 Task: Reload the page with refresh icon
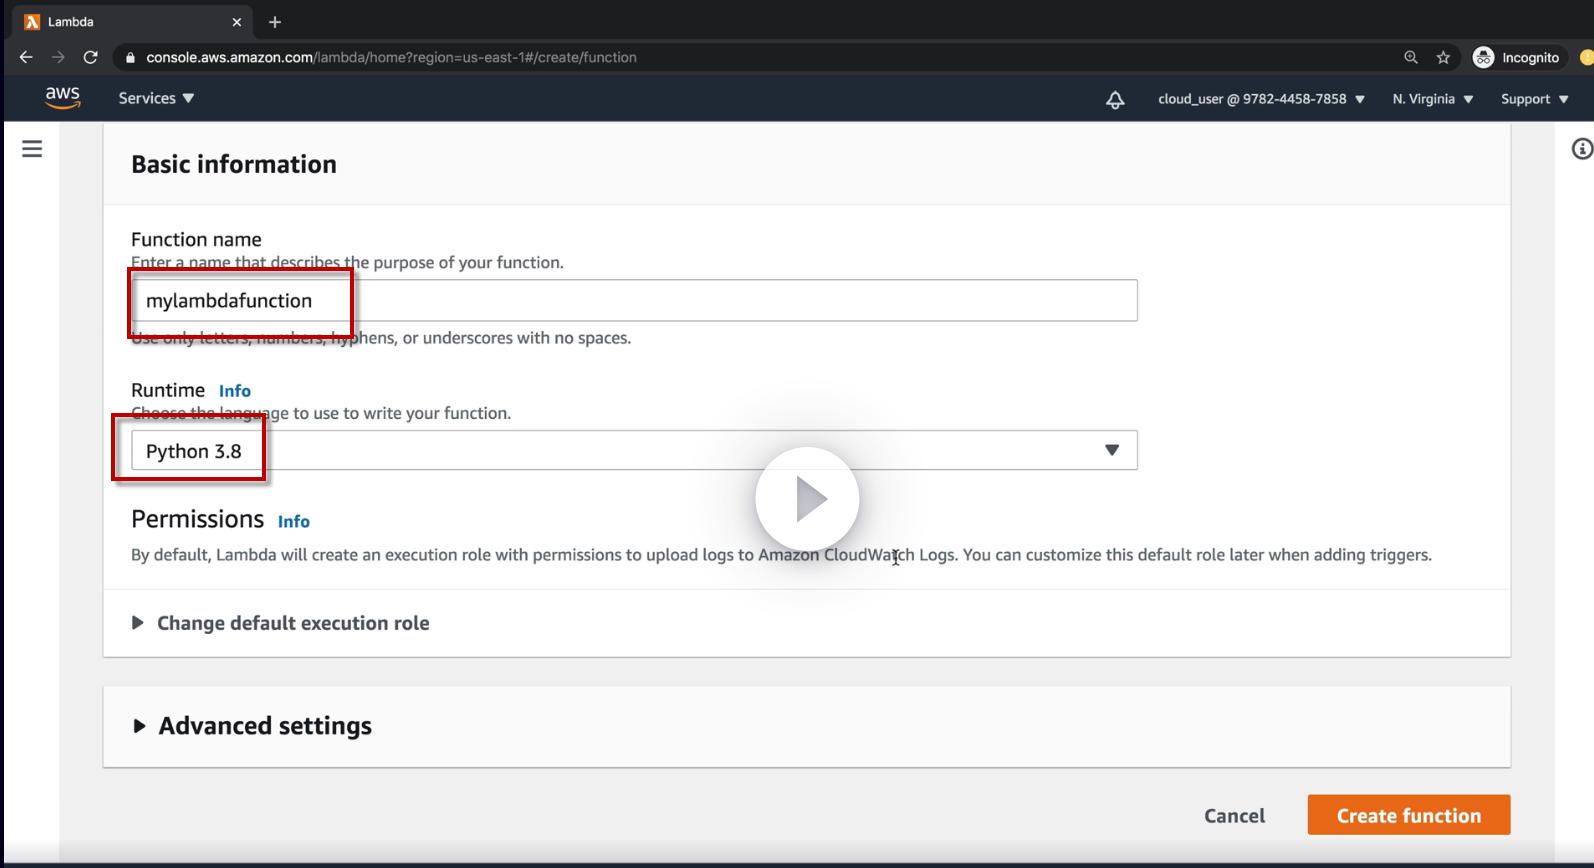pyautogui.click(x=90, y=58)
